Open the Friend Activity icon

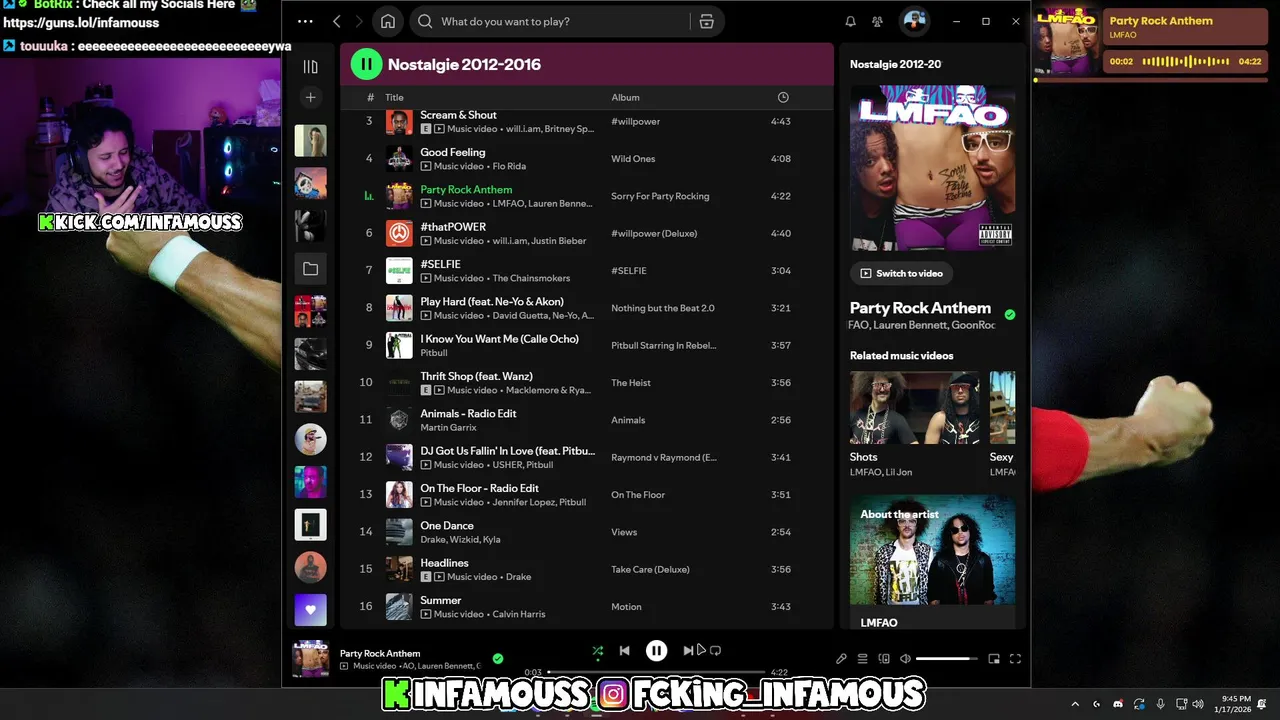pyautogui.click(x=878, y=21)
